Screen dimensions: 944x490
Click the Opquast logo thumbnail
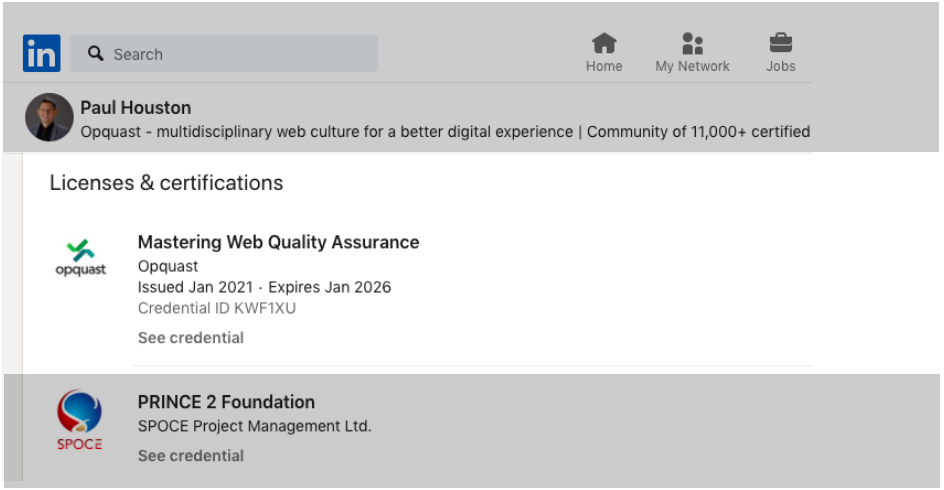[x=81, y=258]
